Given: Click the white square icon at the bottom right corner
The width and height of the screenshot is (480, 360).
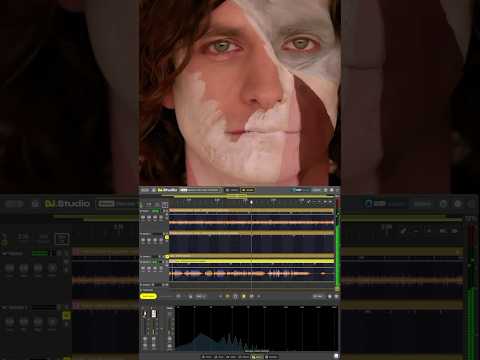Looking at the screenshot, I should (x=336, y=356).
